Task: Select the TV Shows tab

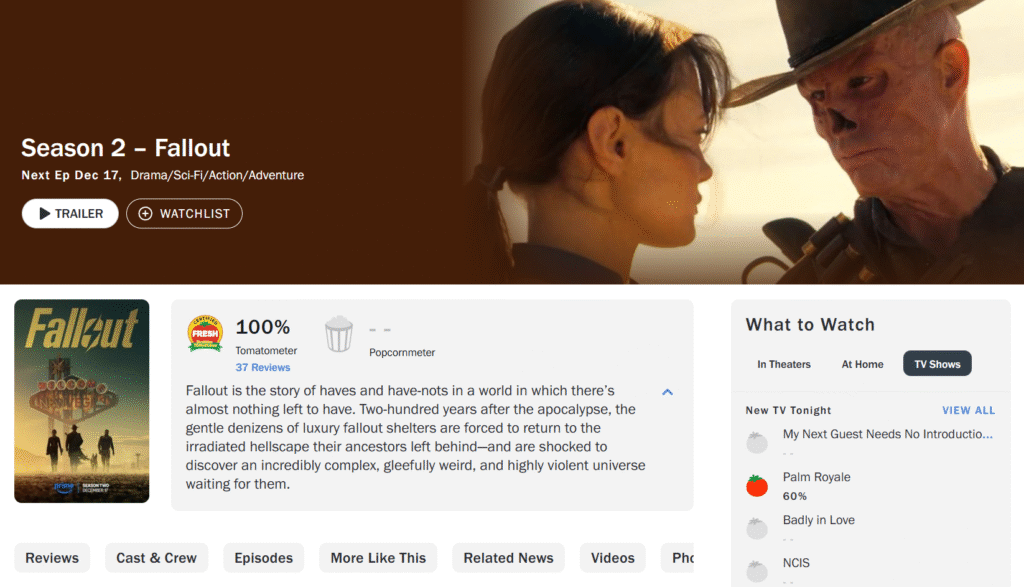Action: [x=937, y=364]
